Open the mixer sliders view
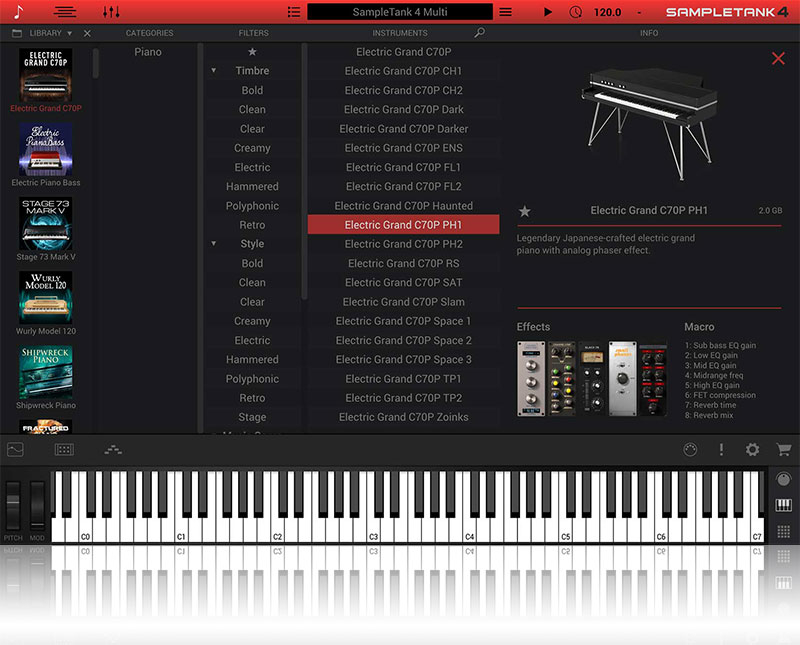 click(x=111, y=12)
